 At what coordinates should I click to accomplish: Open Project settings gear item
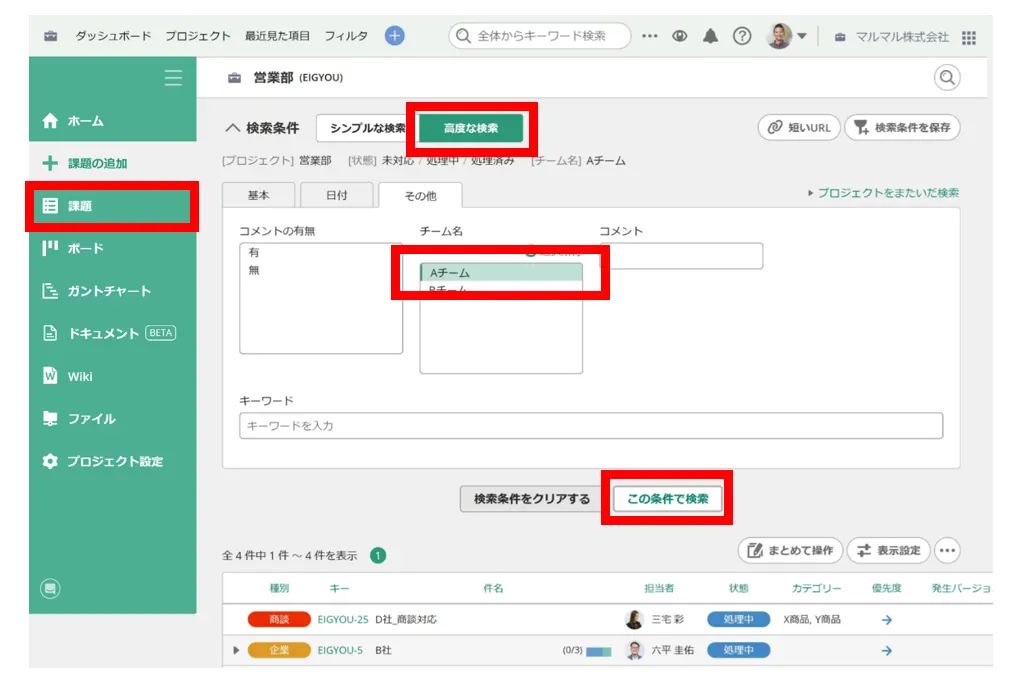114,461
